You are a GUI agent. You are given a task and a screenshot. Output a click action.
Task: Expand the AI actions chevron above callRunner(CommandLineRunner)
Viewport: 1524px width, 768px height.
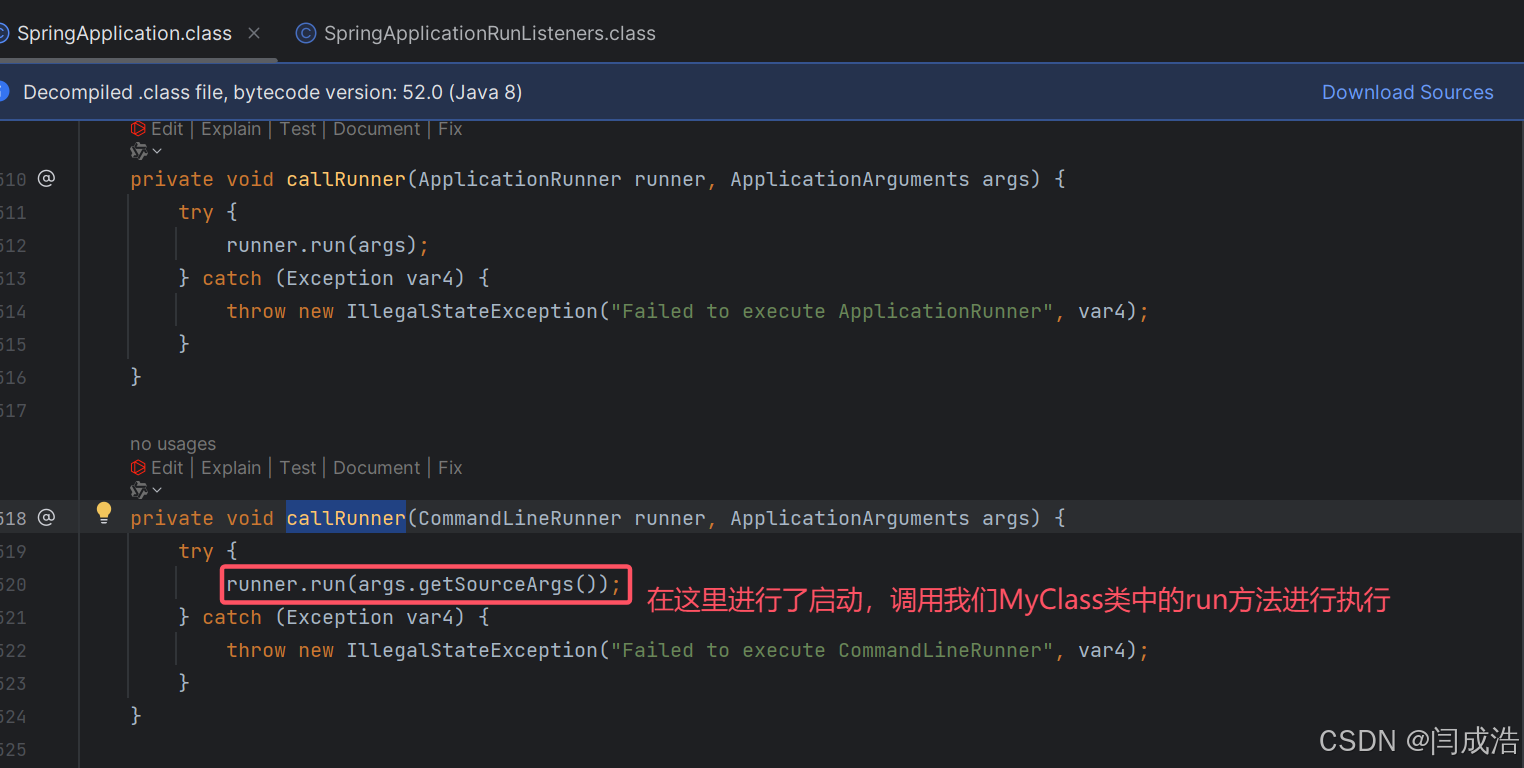155,490
